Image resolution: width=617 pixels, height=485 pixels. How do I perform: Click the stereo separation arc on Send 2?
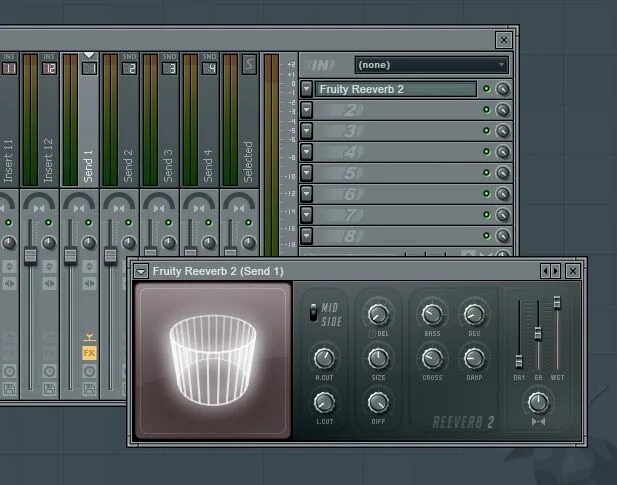point(119,201)
